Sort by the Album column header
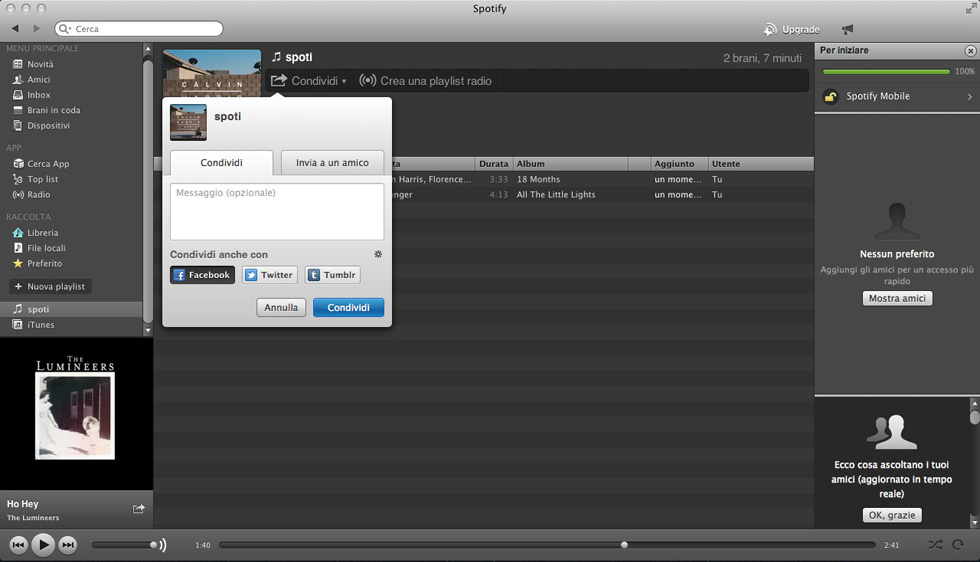The height and width of the screenshot is (562, 980). pos(569,164)
